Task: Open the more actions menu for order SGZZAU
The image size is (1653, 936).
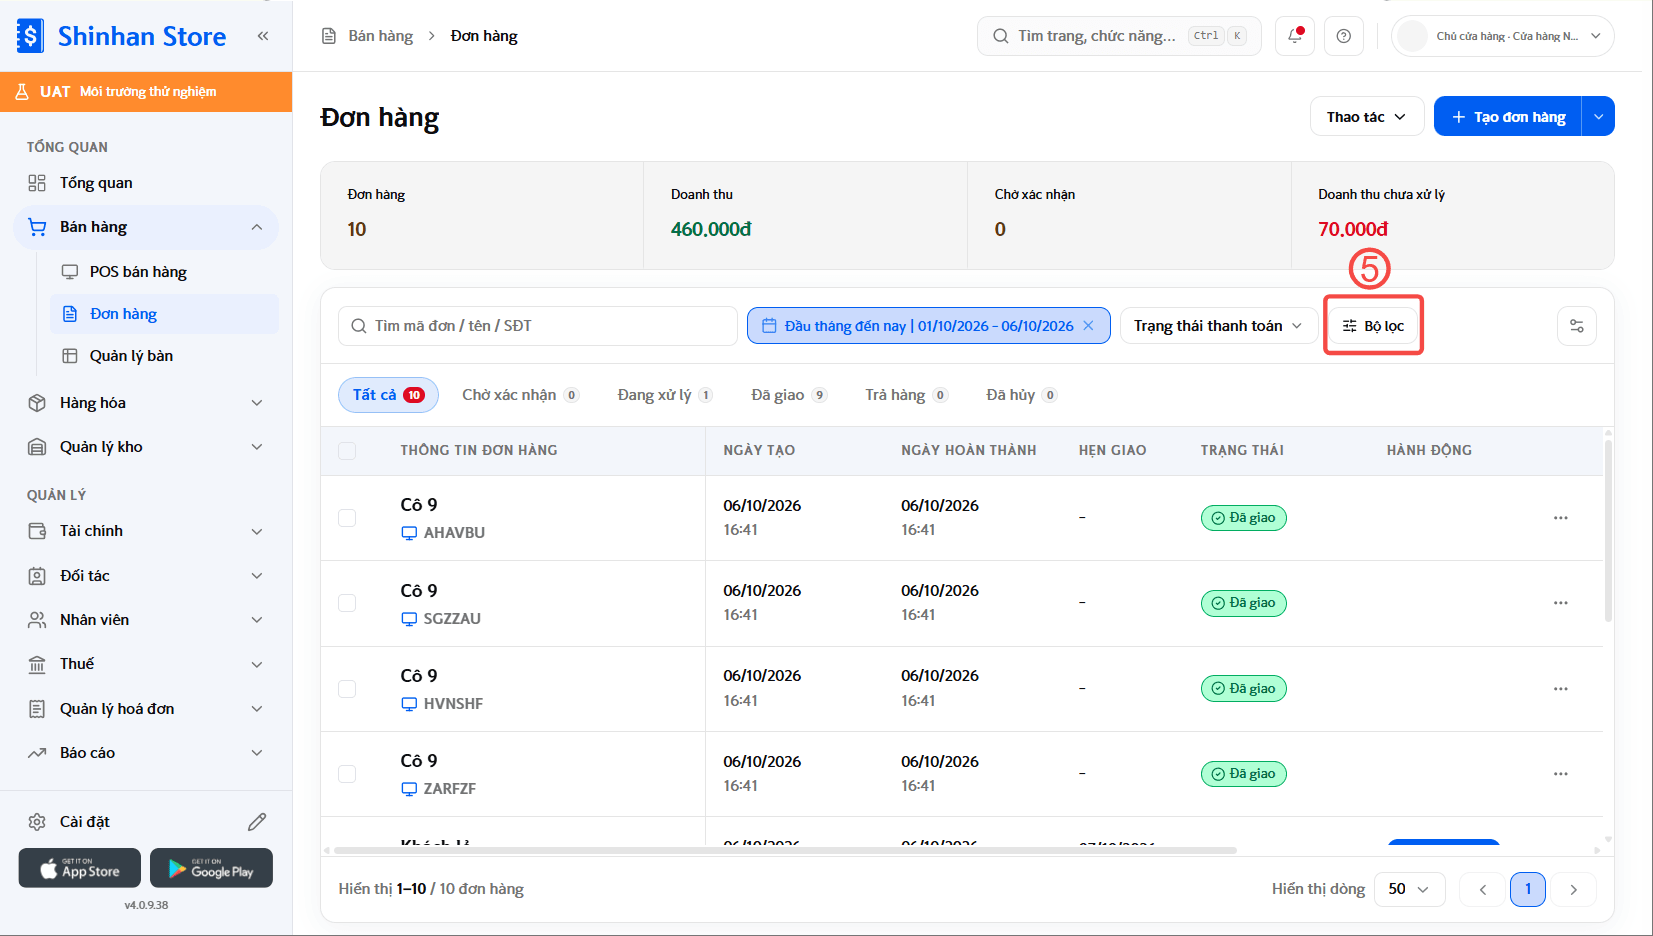Action: point(1561,603)
